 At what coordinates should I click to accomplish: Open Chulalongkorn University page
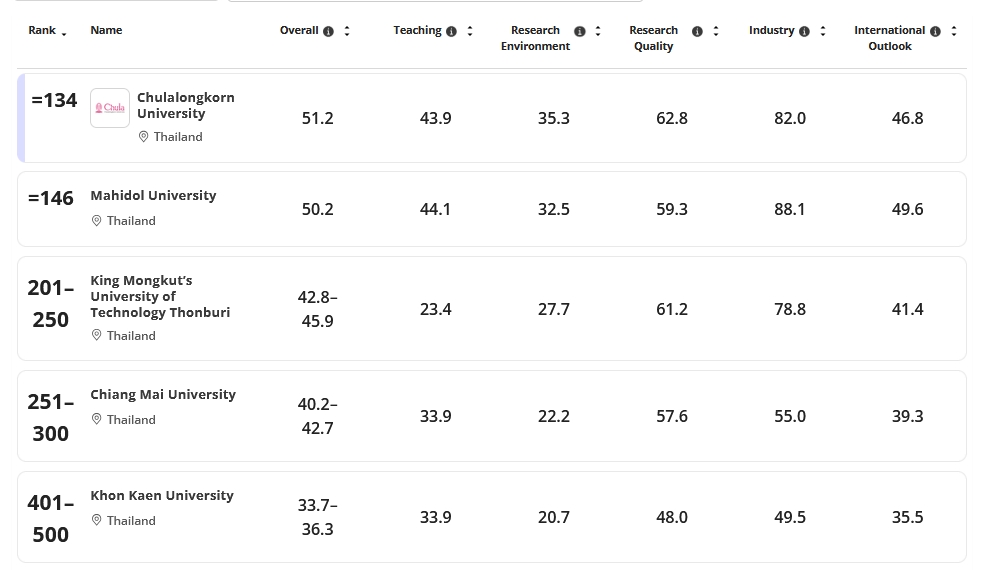(185, 105)
